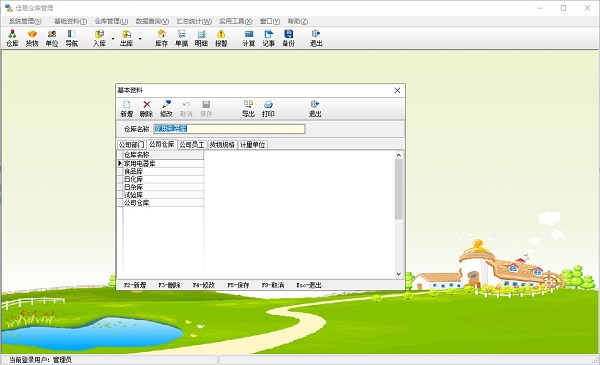Open the 基础资料(T) menu
The height and width of the screenshot is (365, 600).
(70, 21)
